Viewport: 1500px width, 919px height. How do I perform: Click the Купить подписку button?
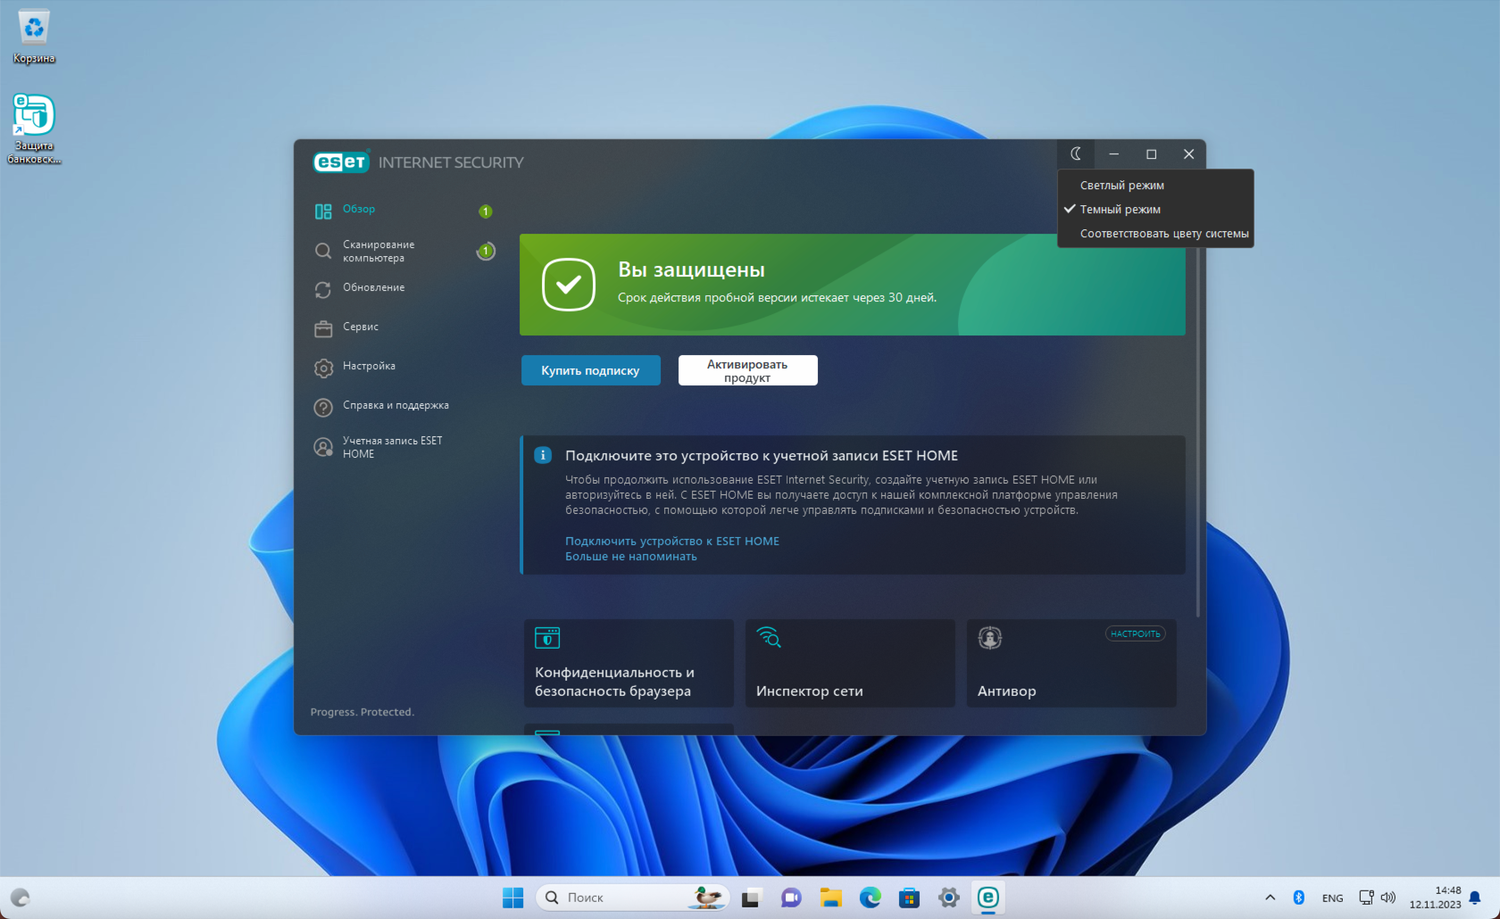coord(590,370)
